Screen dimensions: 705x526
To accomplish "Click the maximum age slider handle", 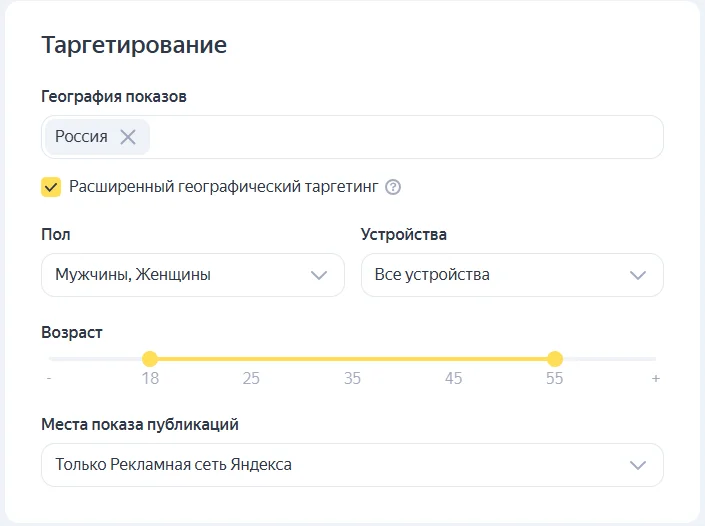I will (555, 359).
